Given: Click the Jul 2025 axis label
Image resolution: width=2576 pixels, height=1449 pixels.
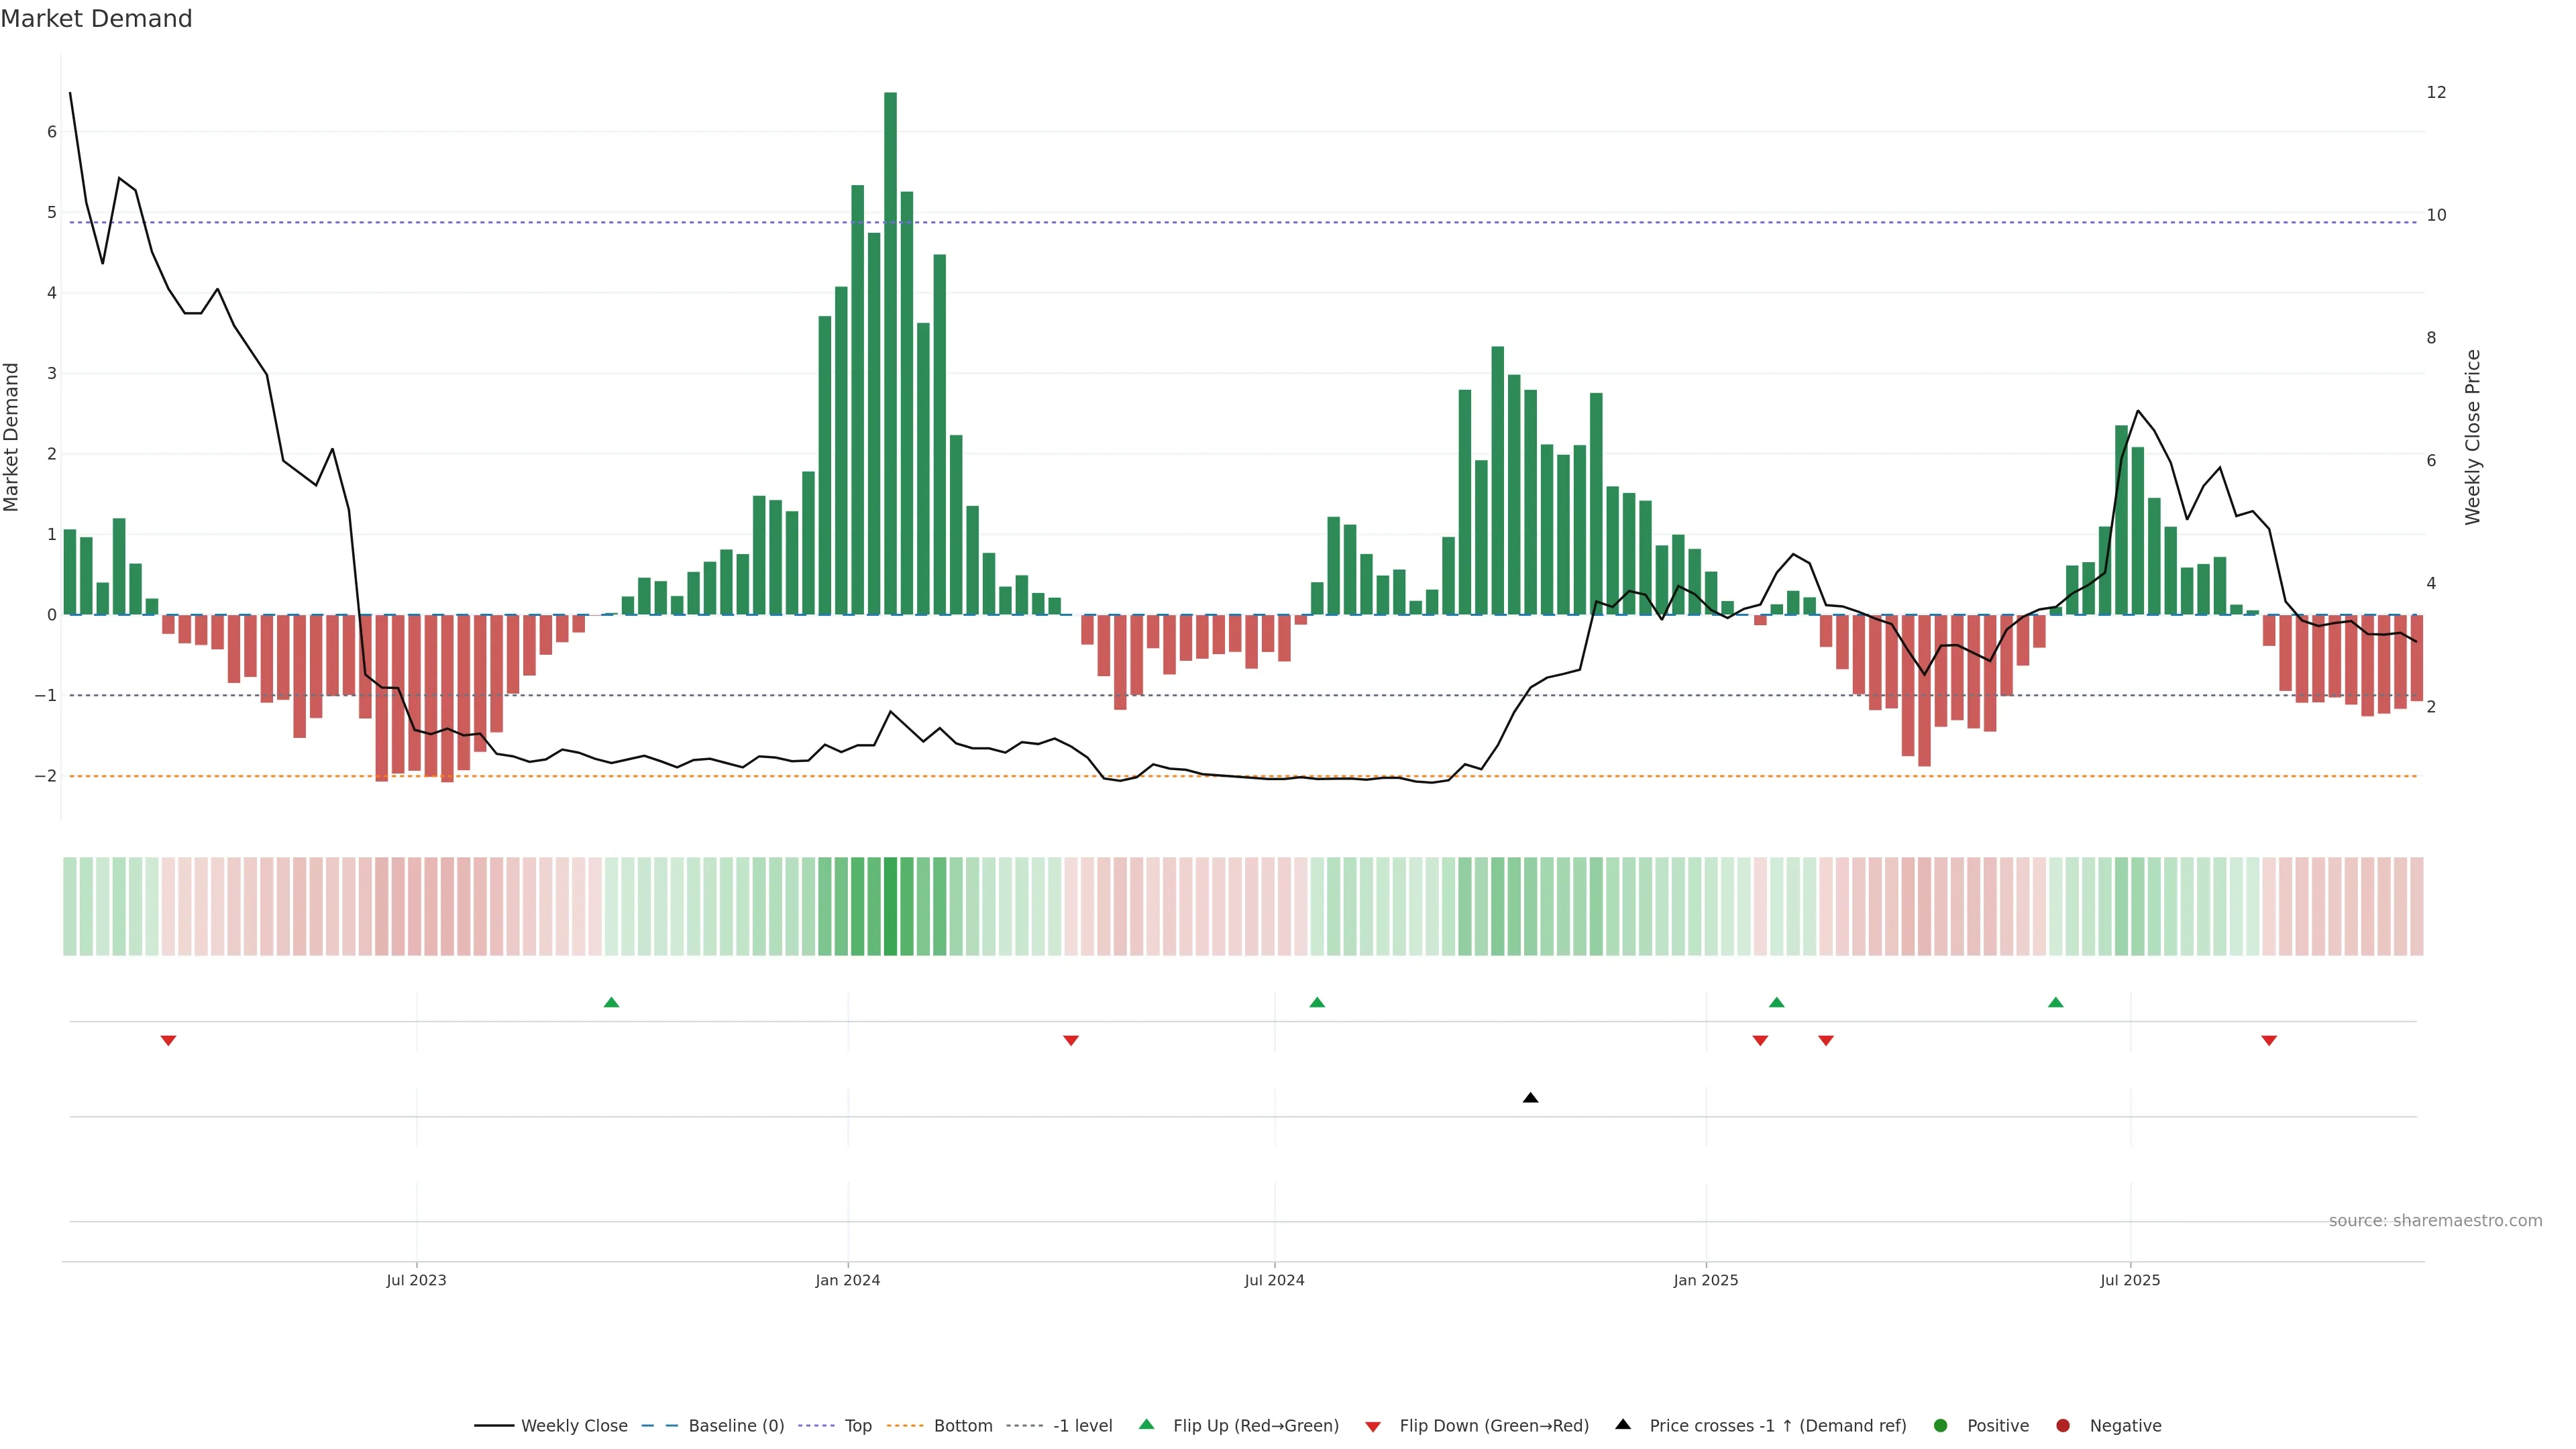Looking at the screenshot, I should 2130,1280.
